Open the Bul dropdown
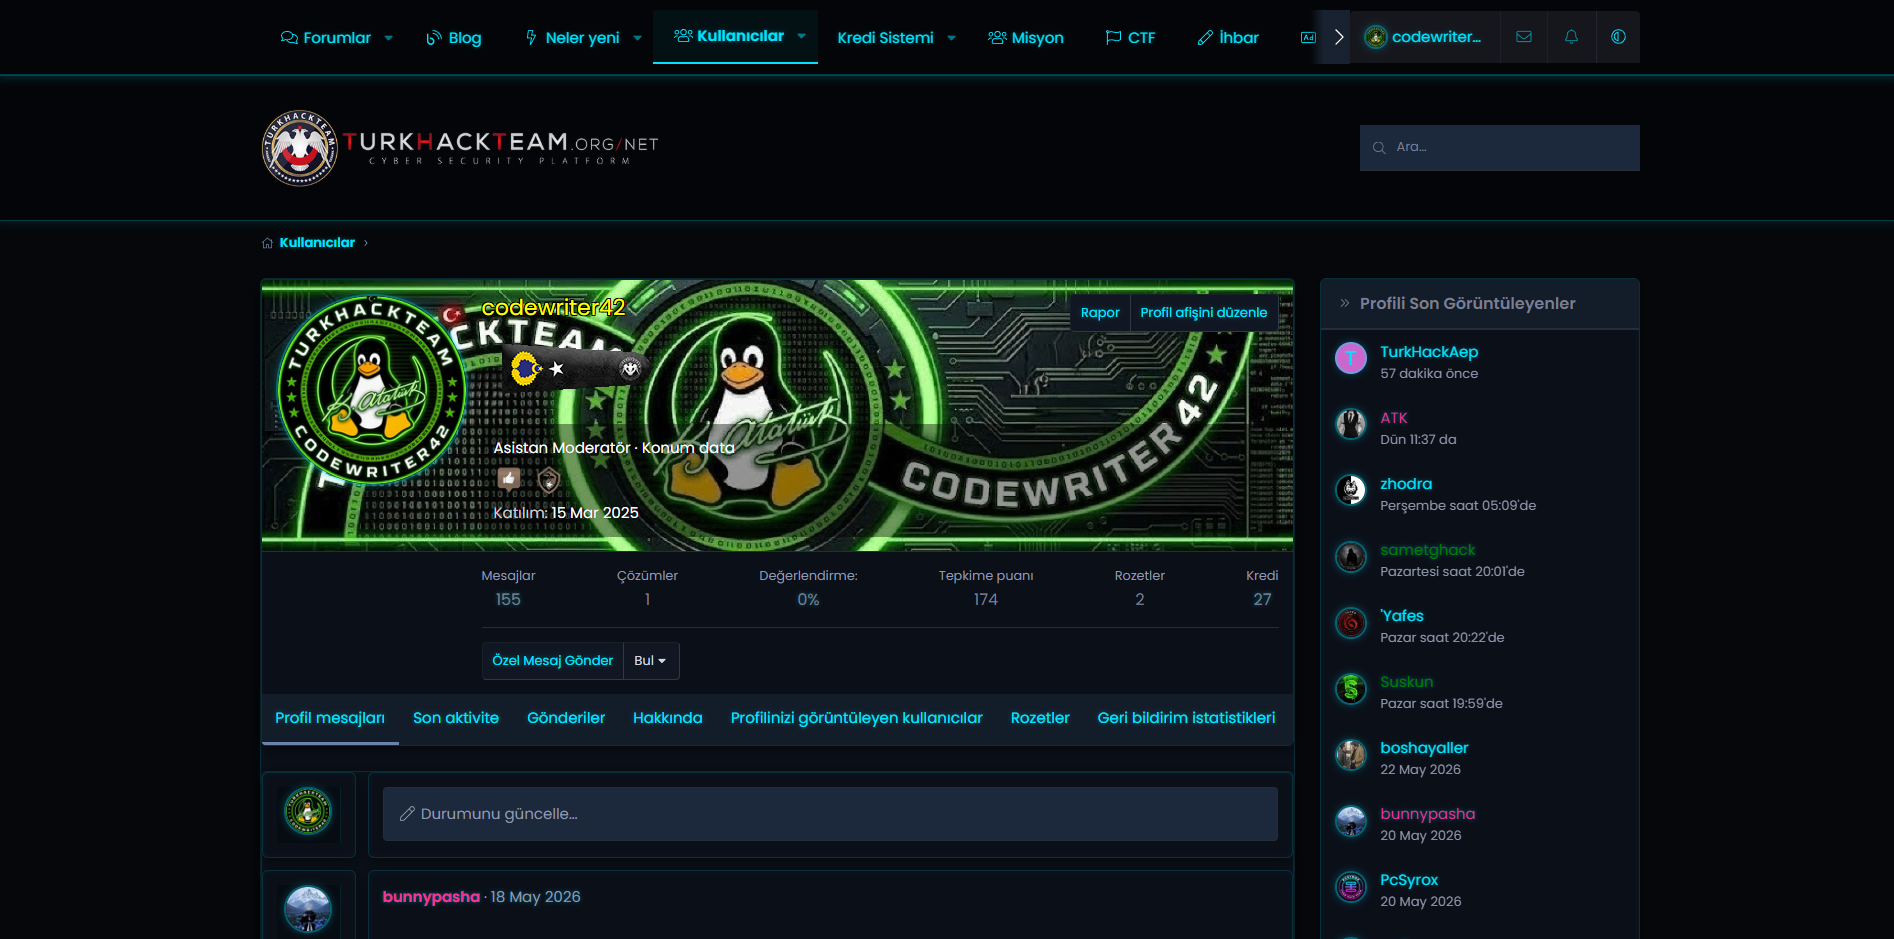 click(651, 661)
